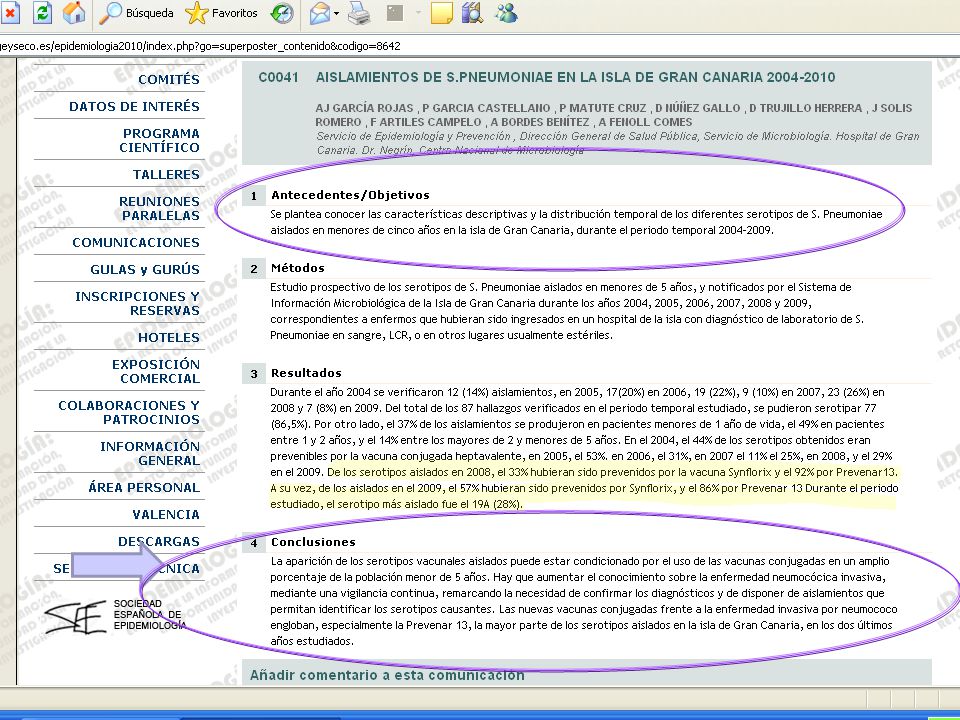This screenshot has height=720, width=960.
Task: Stop loading the page with the red X icon
Action: click(x=10, y=13)
